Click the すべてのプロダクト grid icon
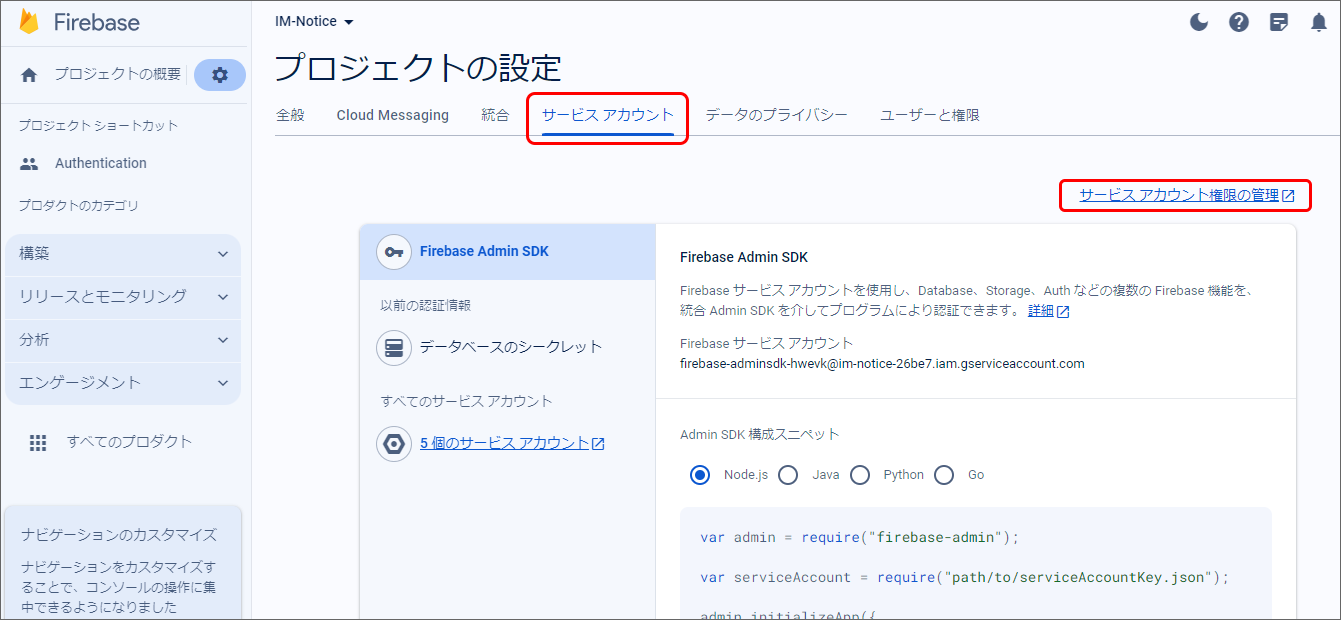 [x=38, y=443]
